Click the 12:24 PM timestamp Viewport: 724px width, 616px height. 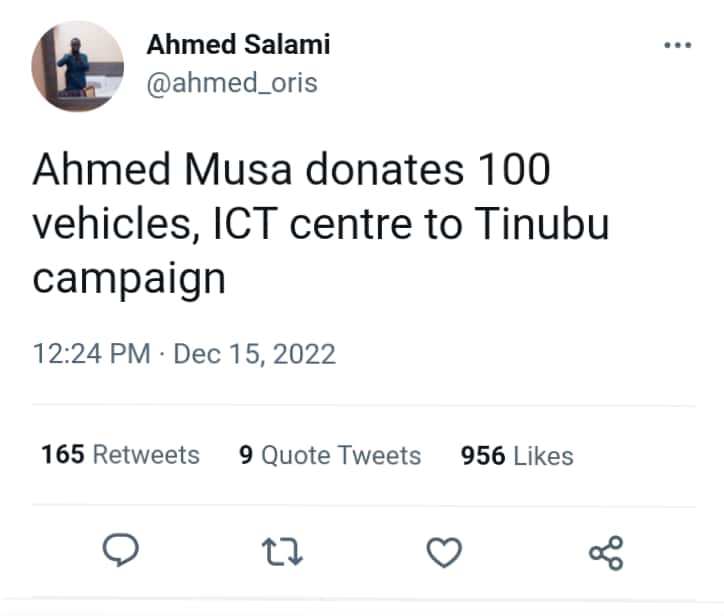pos(91,354)
